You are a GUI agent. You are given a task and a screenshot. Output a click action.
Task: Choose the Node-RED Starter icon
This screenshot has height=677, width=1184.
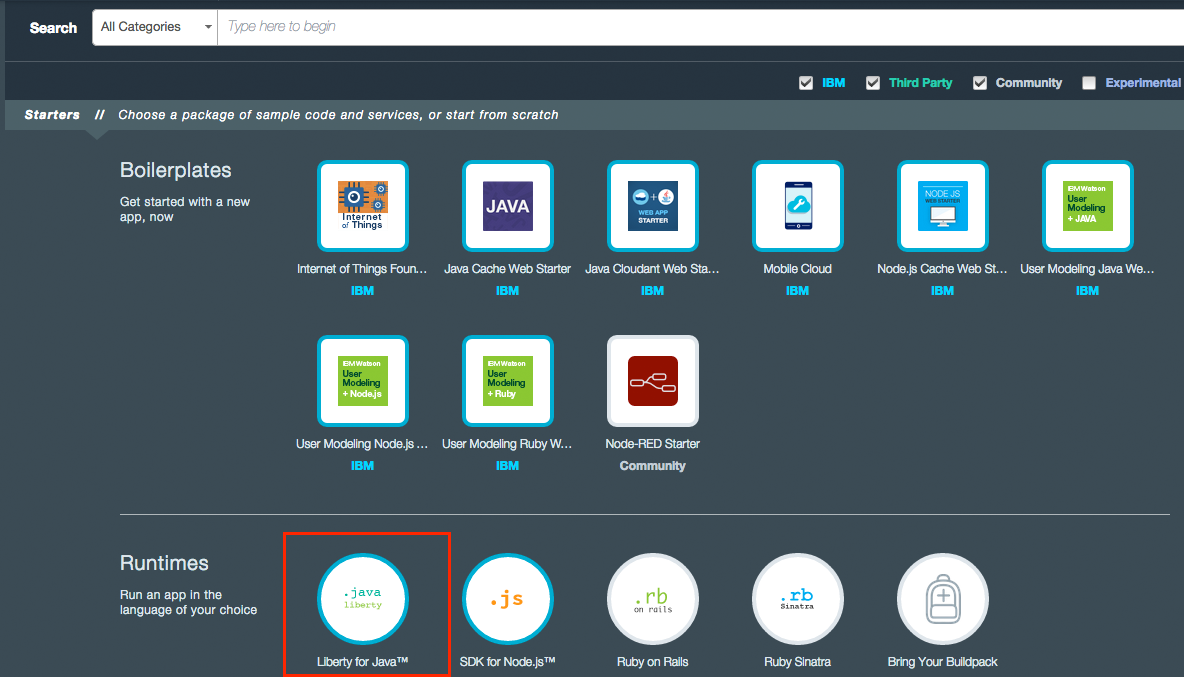pos(652,381)
